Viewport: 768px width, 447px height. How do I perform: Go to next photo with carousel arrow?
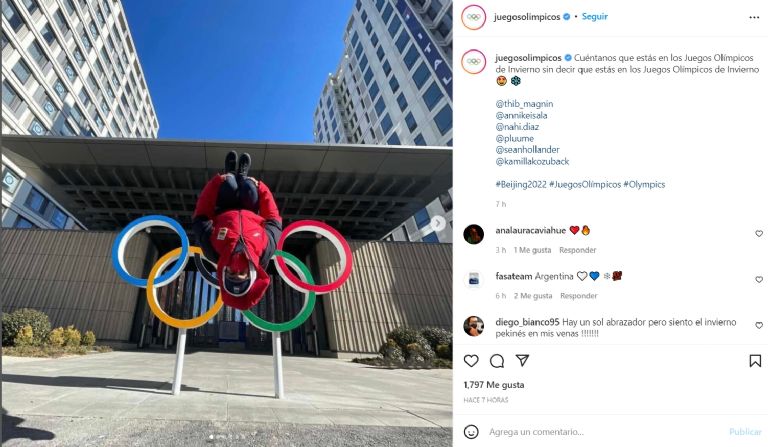(x=438, y=223)
